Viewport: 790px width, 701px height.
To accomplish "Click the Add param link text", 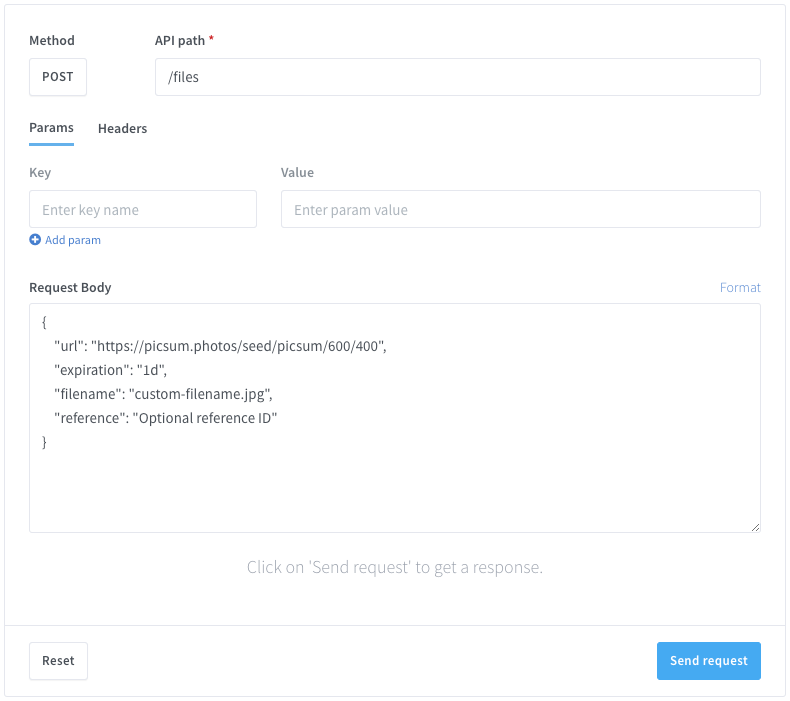I will click(x=73, y=240).
